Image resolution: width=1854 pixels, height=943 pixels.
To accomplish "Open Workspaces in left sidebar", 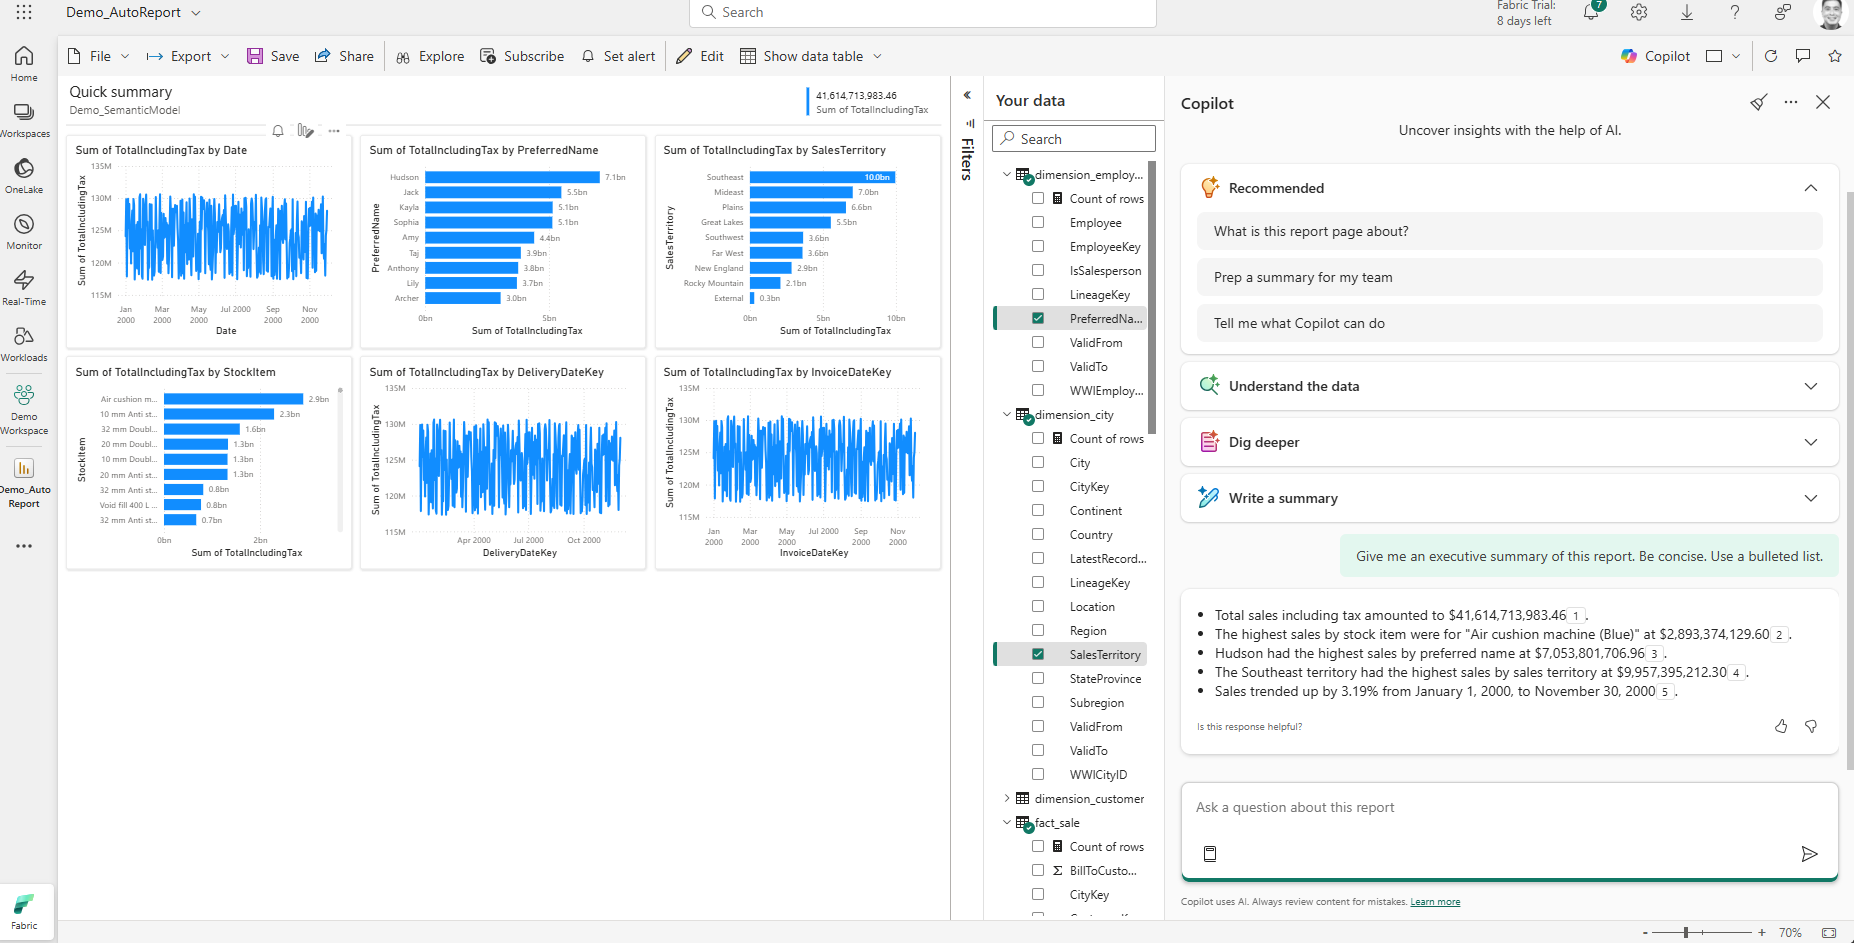I will 24,120.
